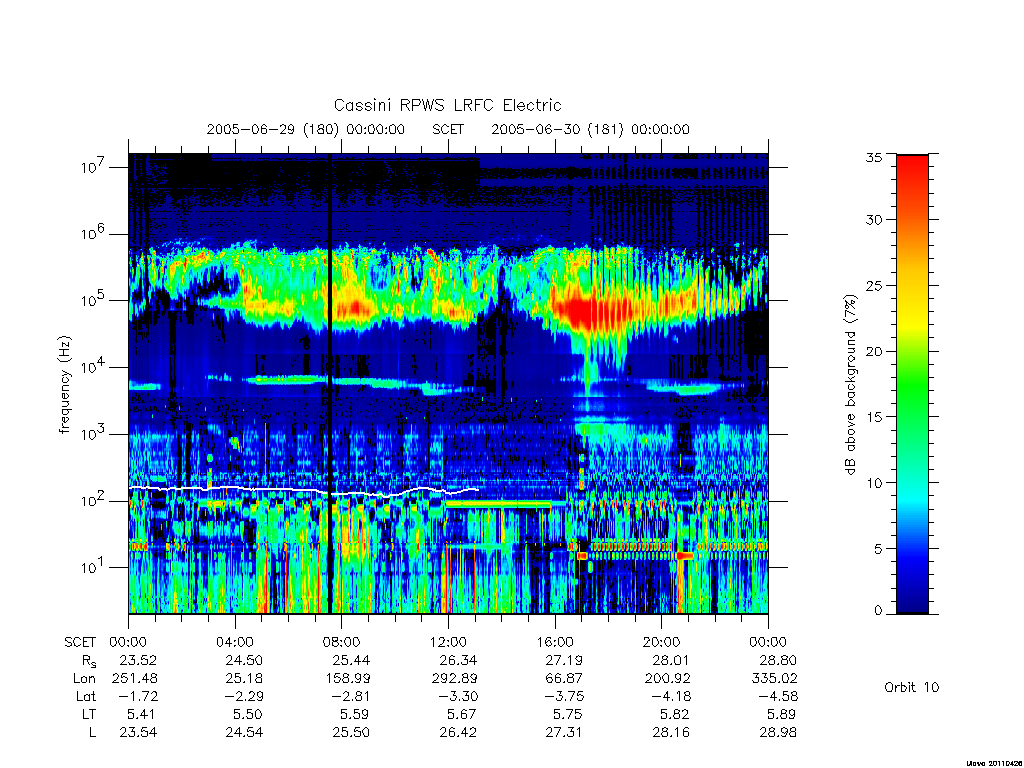Click the colorbar value '30'

873,220
